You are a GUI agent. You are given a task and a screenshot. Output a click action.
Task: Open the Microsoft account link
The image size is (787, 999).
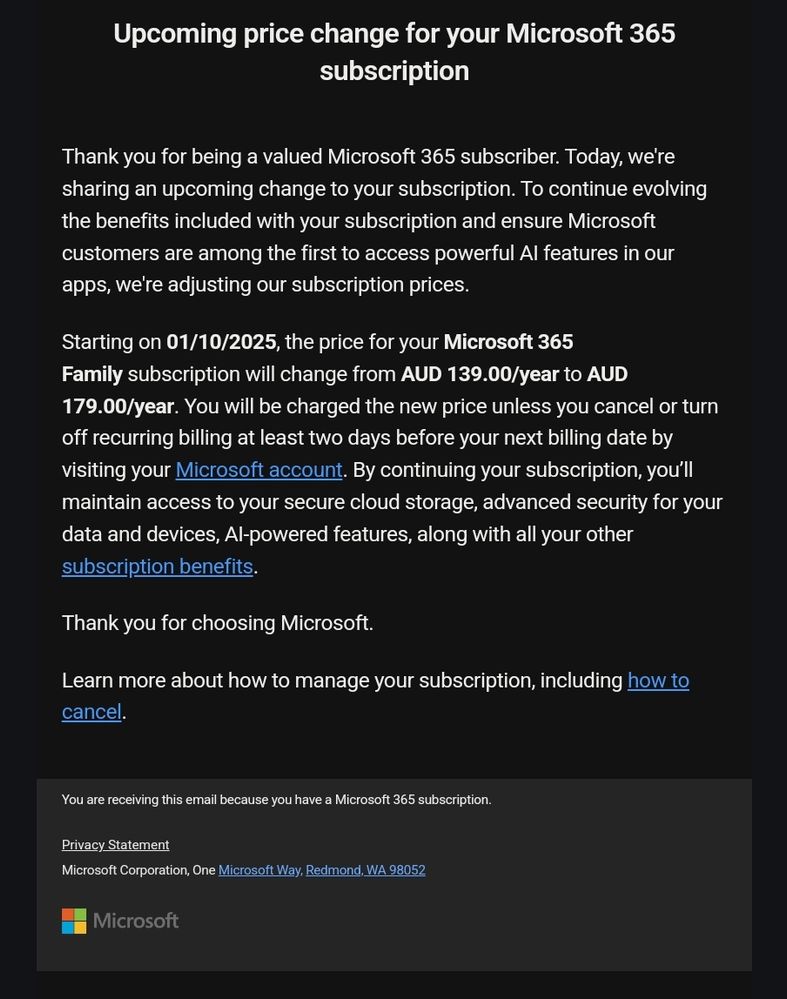click(259, 470)
